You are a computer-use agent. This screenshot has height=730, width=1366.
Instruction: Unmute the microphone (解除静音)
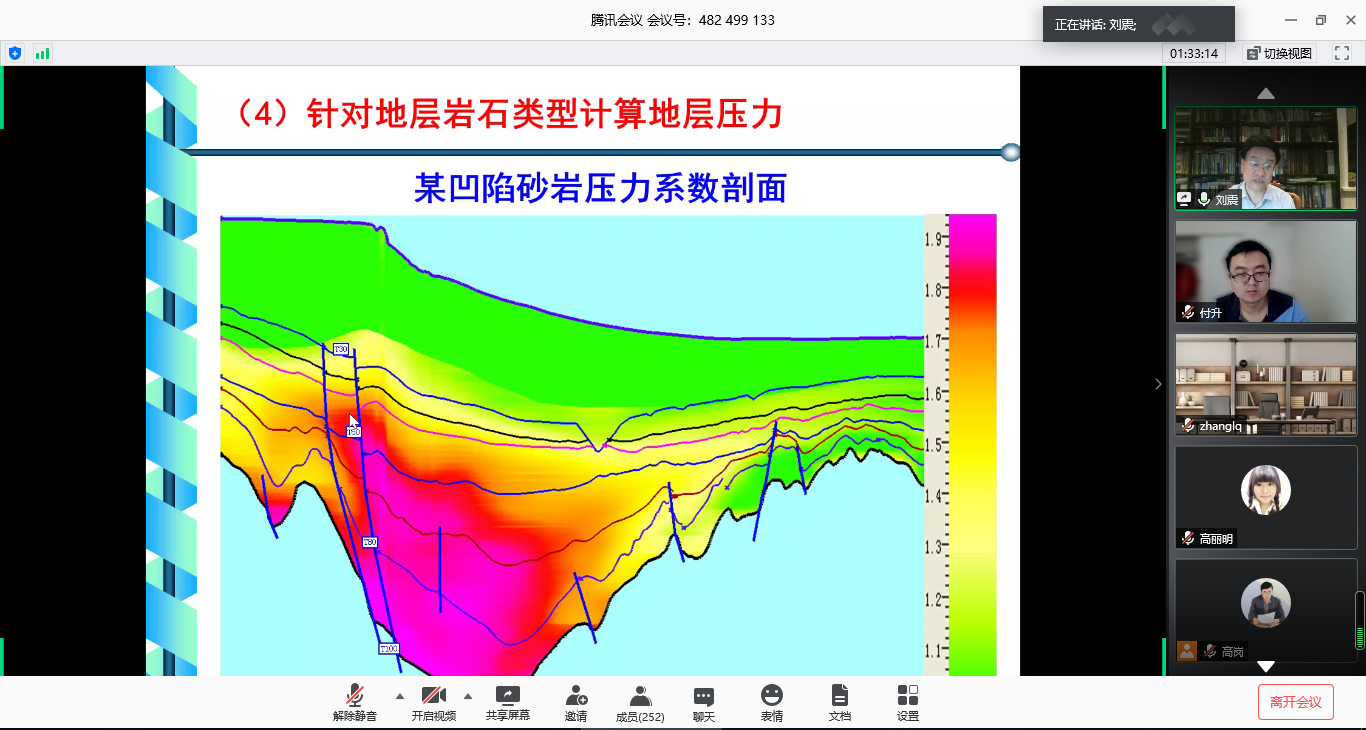(355, 702)
